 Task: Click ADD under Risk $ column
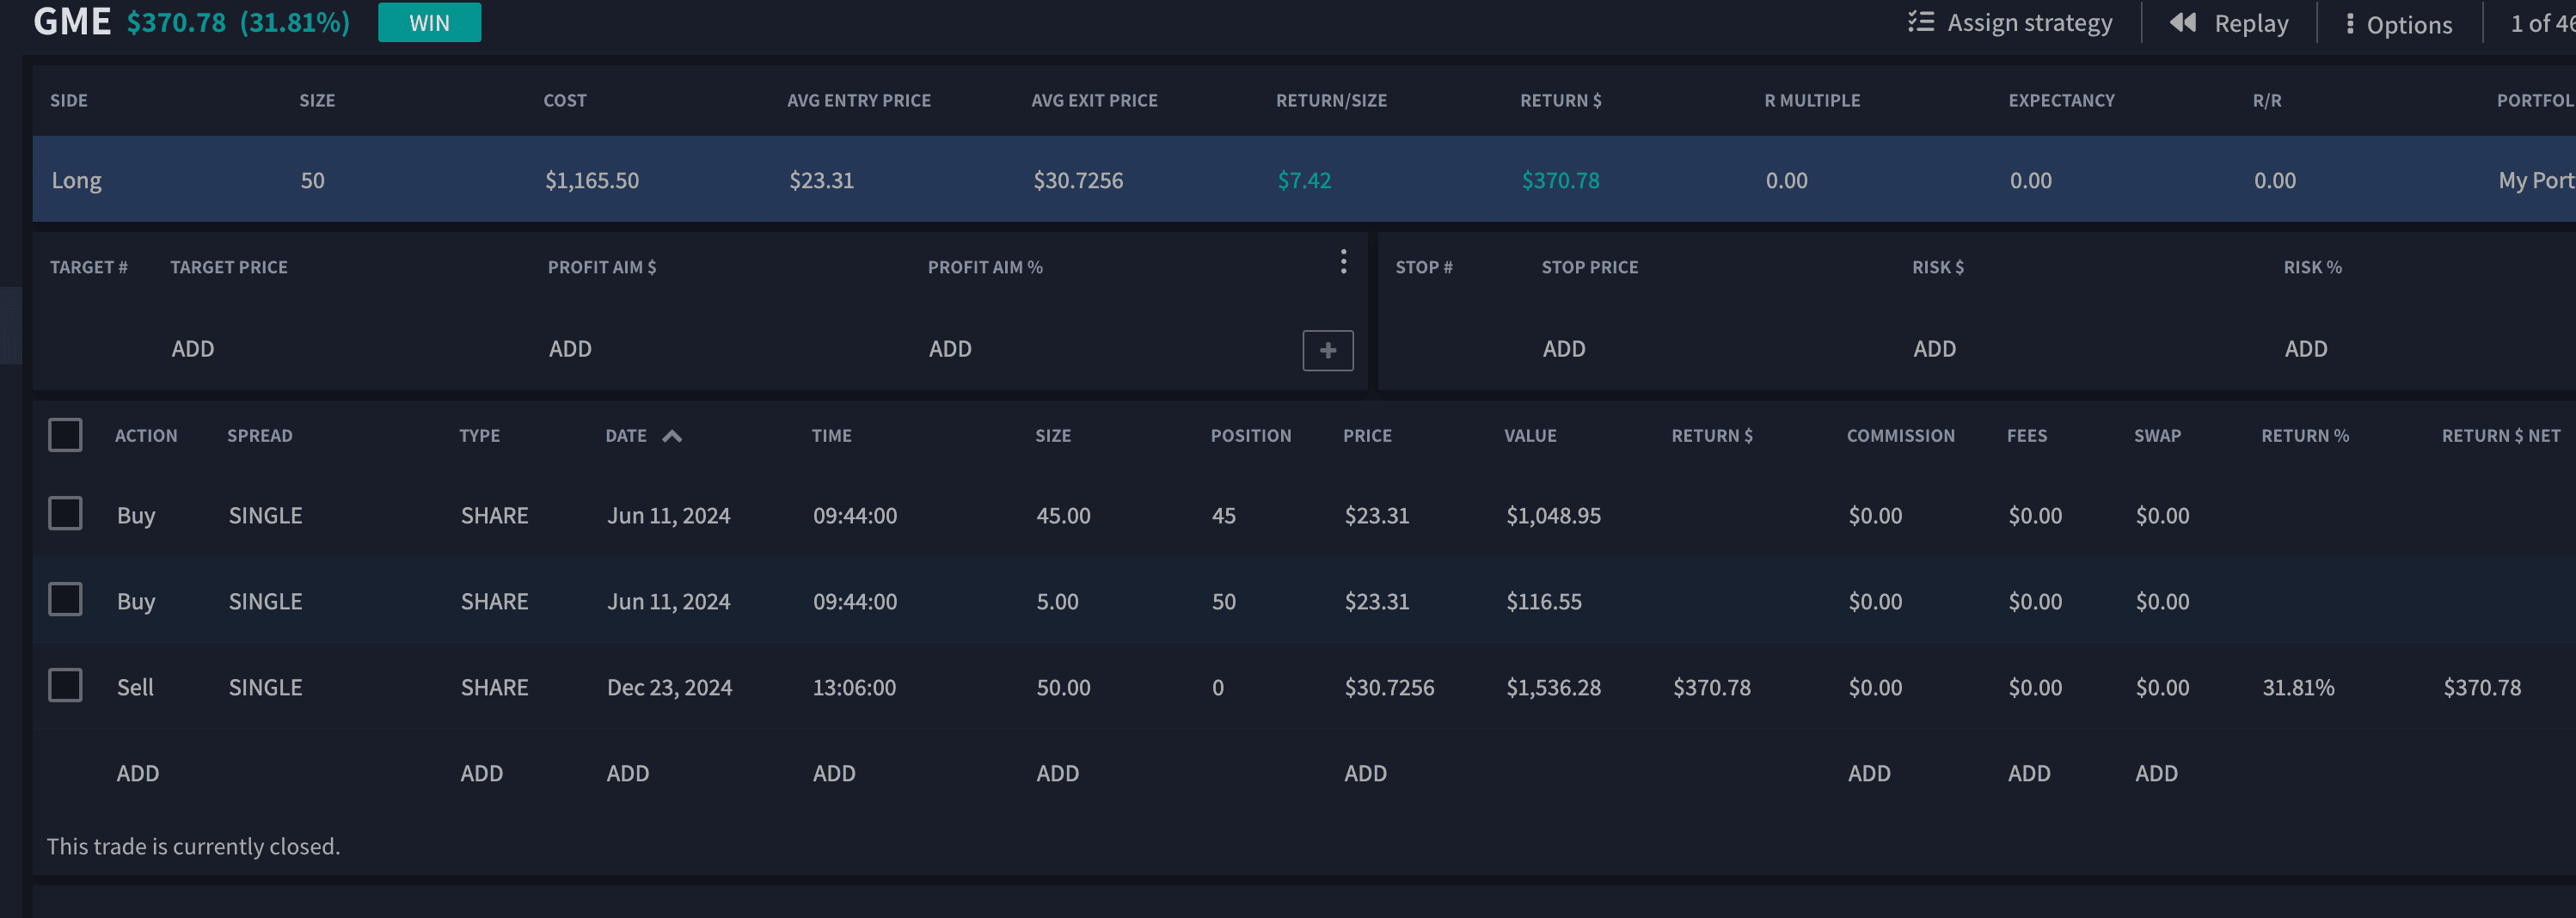(1934, 349)
